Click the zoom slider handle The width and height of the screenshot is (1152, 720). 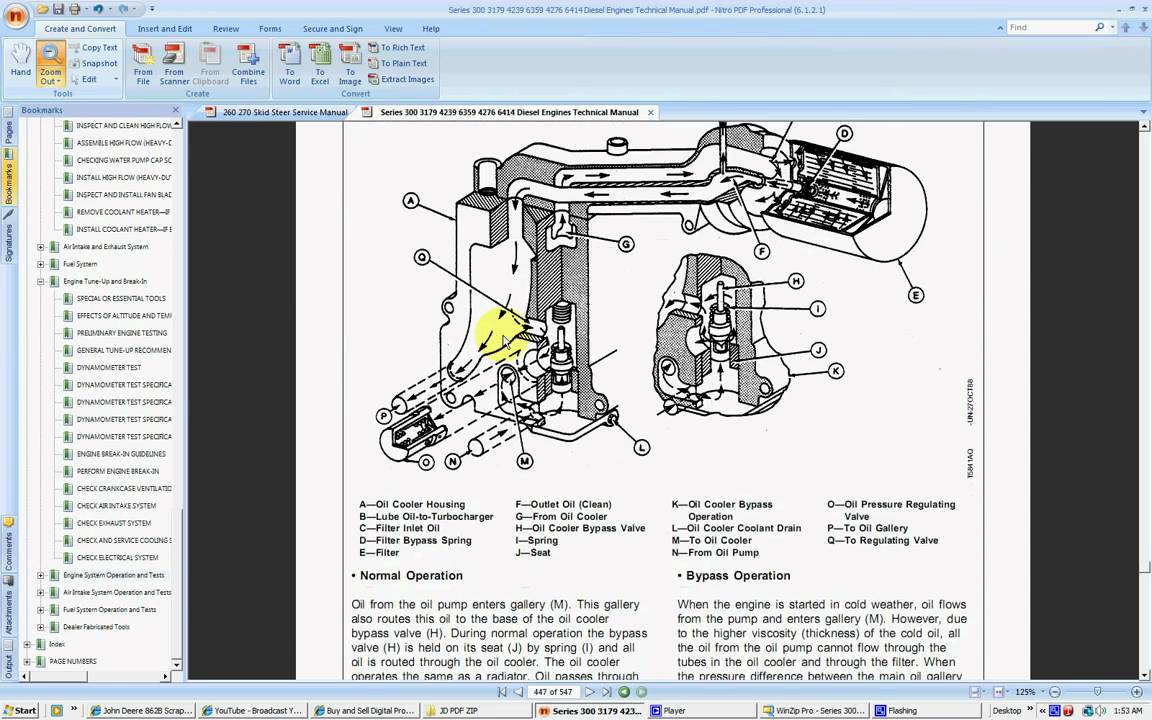(x=1097, y=692)
